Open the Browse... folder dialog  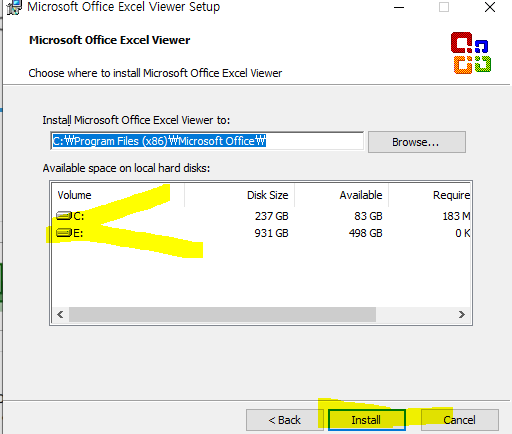tap(417, 142)
